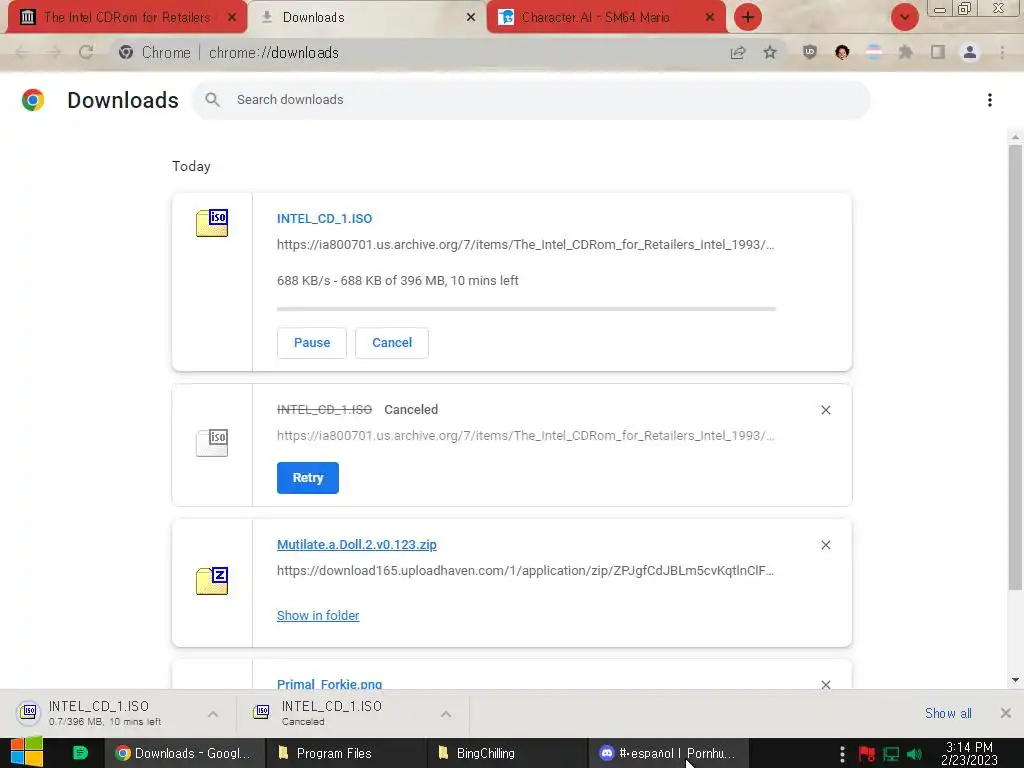Image resolution: width=1024 pixels, height=768 pixels.
Task: Close the Downloads browser tab
Action: pyautogui.click(x=471, y=18)
